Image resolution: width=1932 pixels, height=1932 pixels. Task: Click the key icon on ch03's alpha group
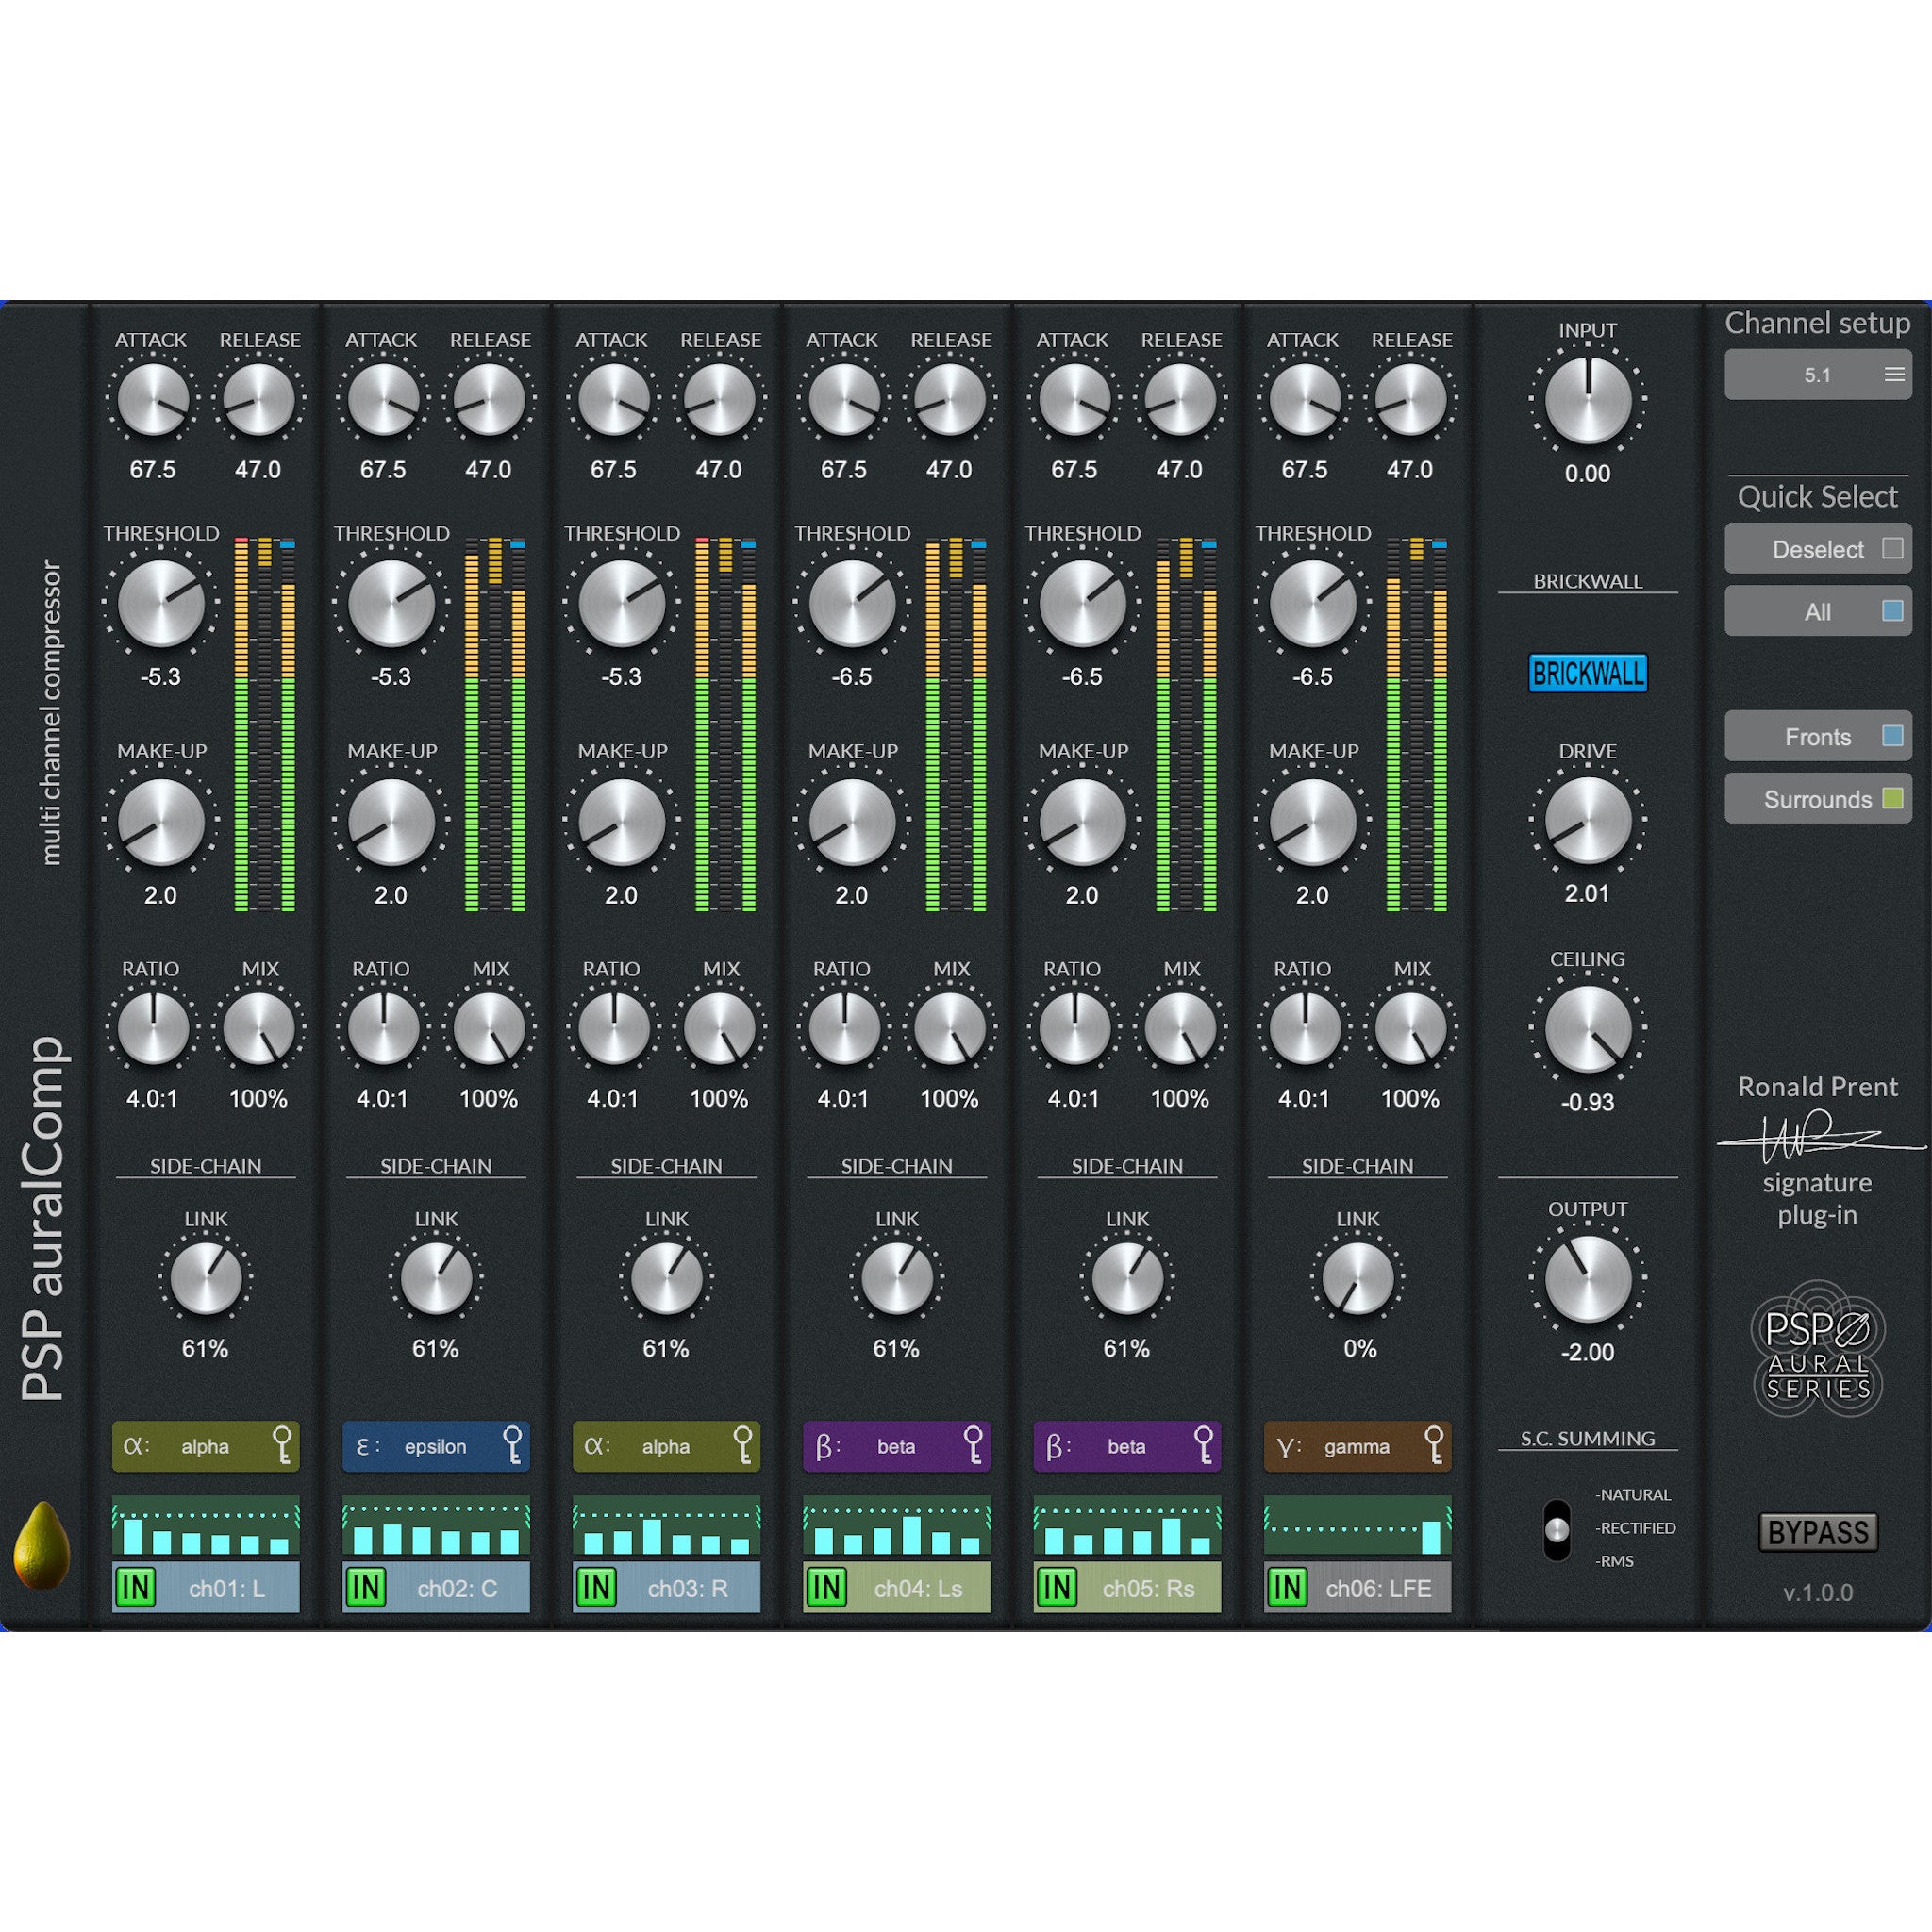tap(742, 1447)
